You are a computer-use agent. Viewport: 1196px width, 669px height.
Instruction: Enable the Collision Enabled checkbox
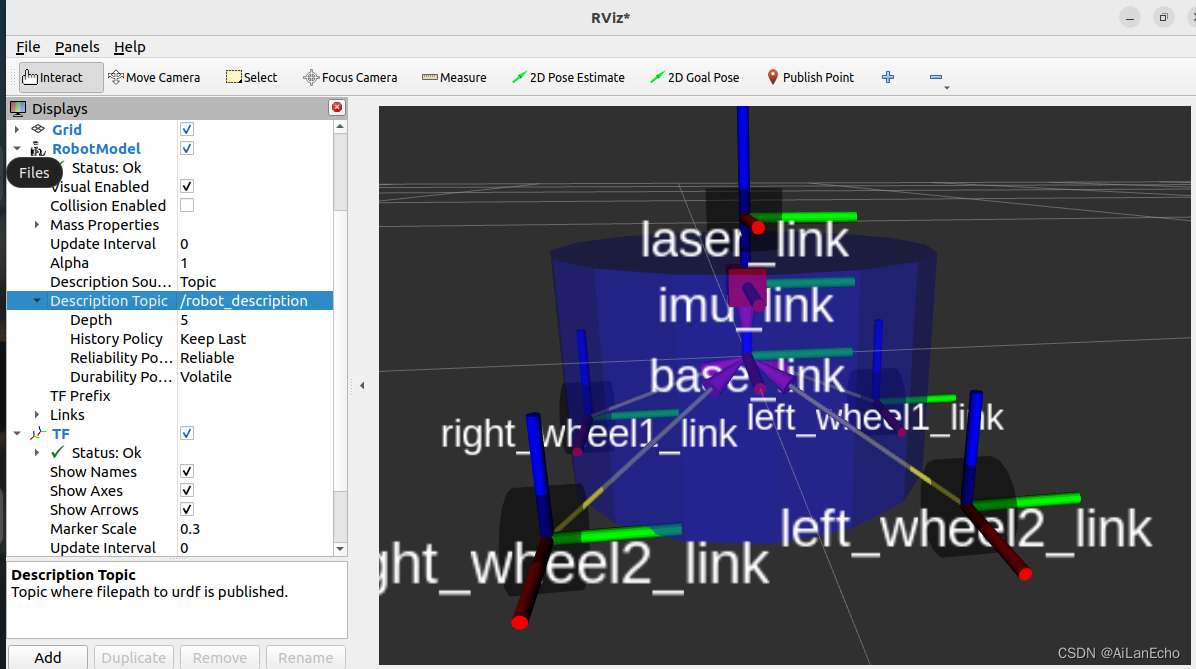187,205
